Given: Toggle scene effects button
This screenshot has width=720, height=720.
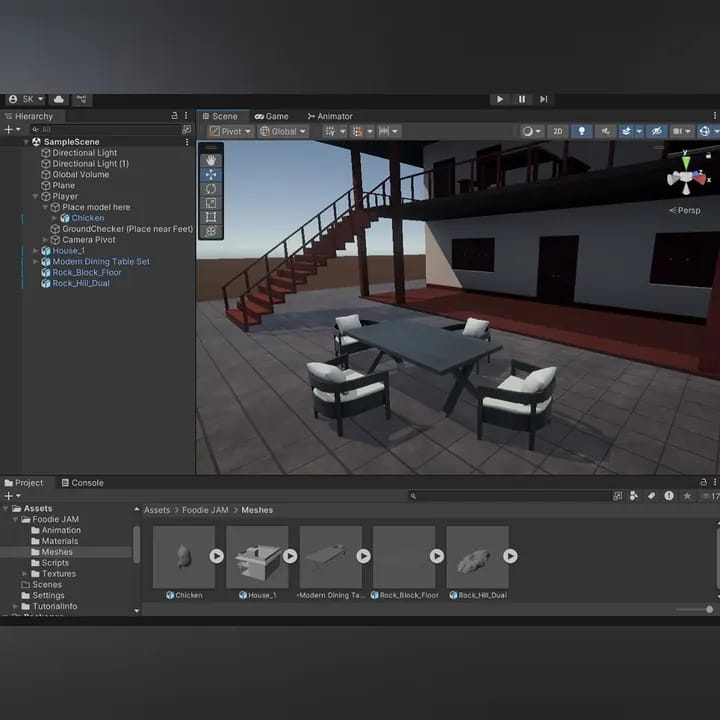Looking at the screenshot, I should (626, 131).
